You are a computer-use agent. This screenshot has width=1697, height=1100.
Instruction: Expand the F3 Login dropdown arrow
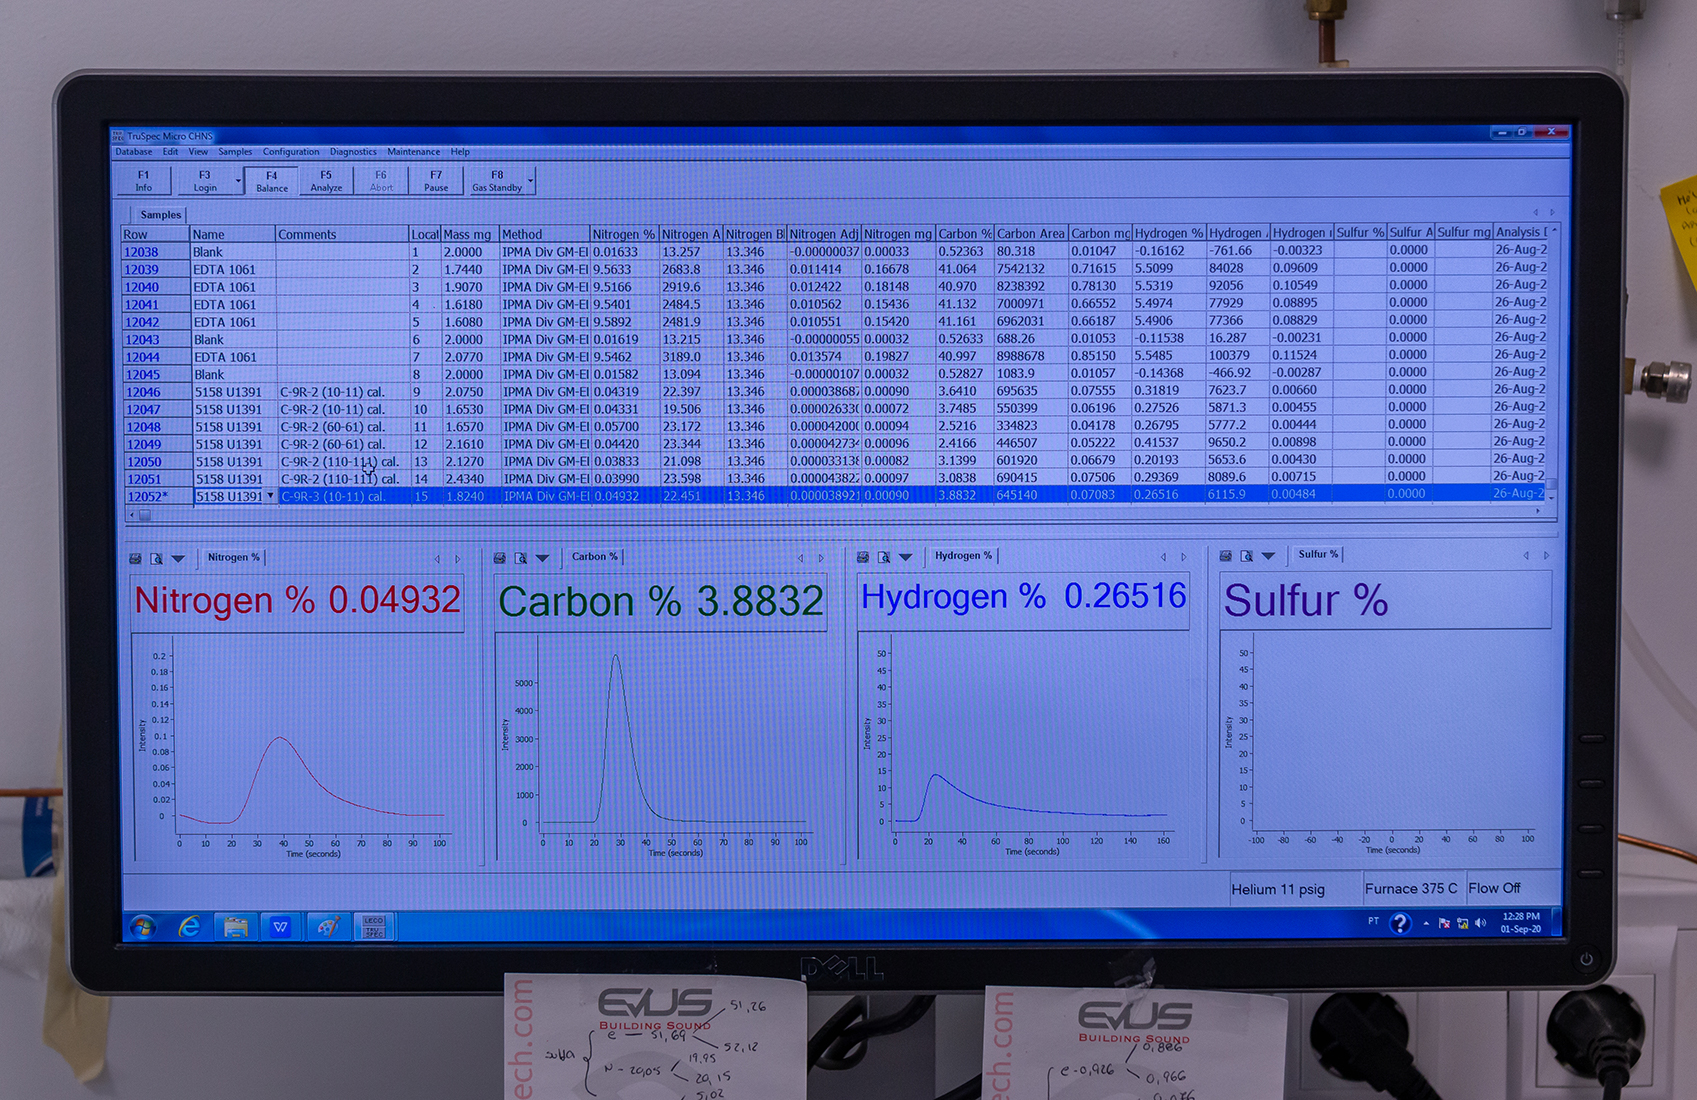coord(237,182)
